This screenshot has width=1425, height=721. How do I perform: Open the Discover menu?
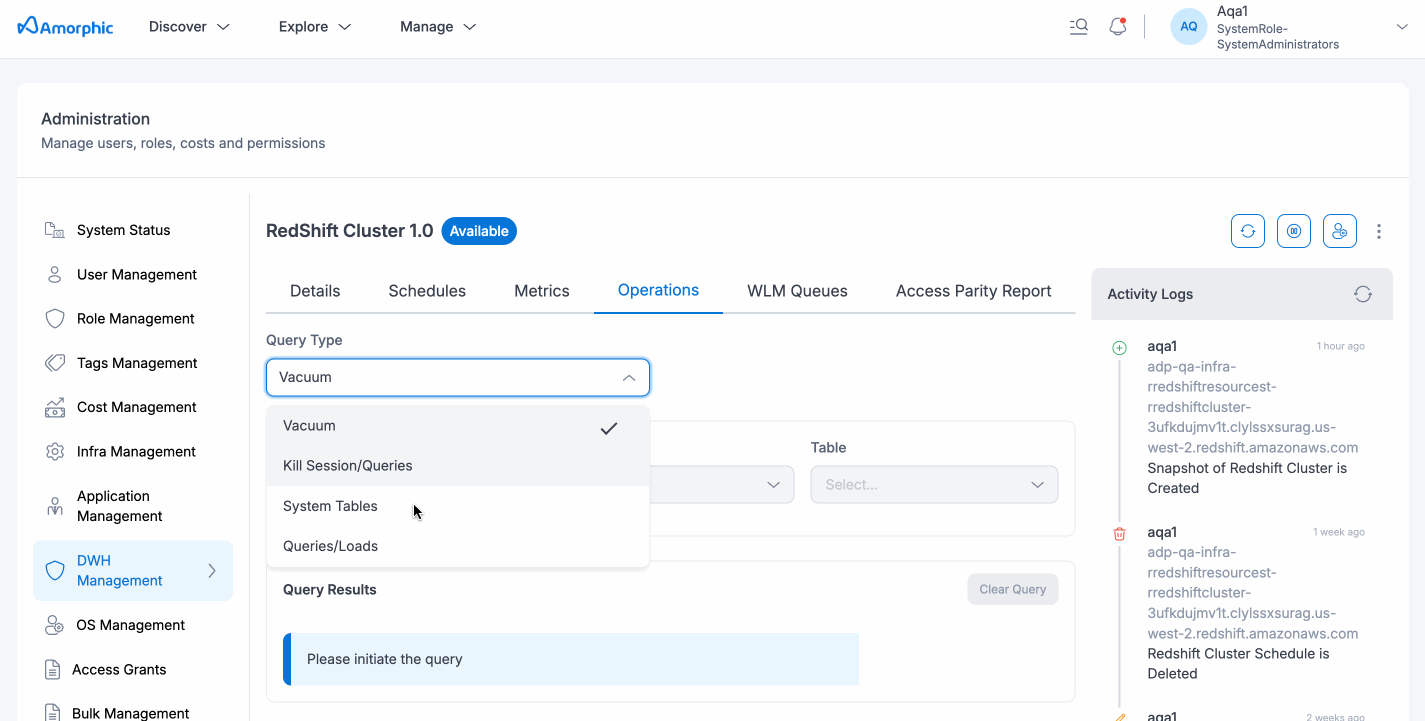click(x=189, y=27)
